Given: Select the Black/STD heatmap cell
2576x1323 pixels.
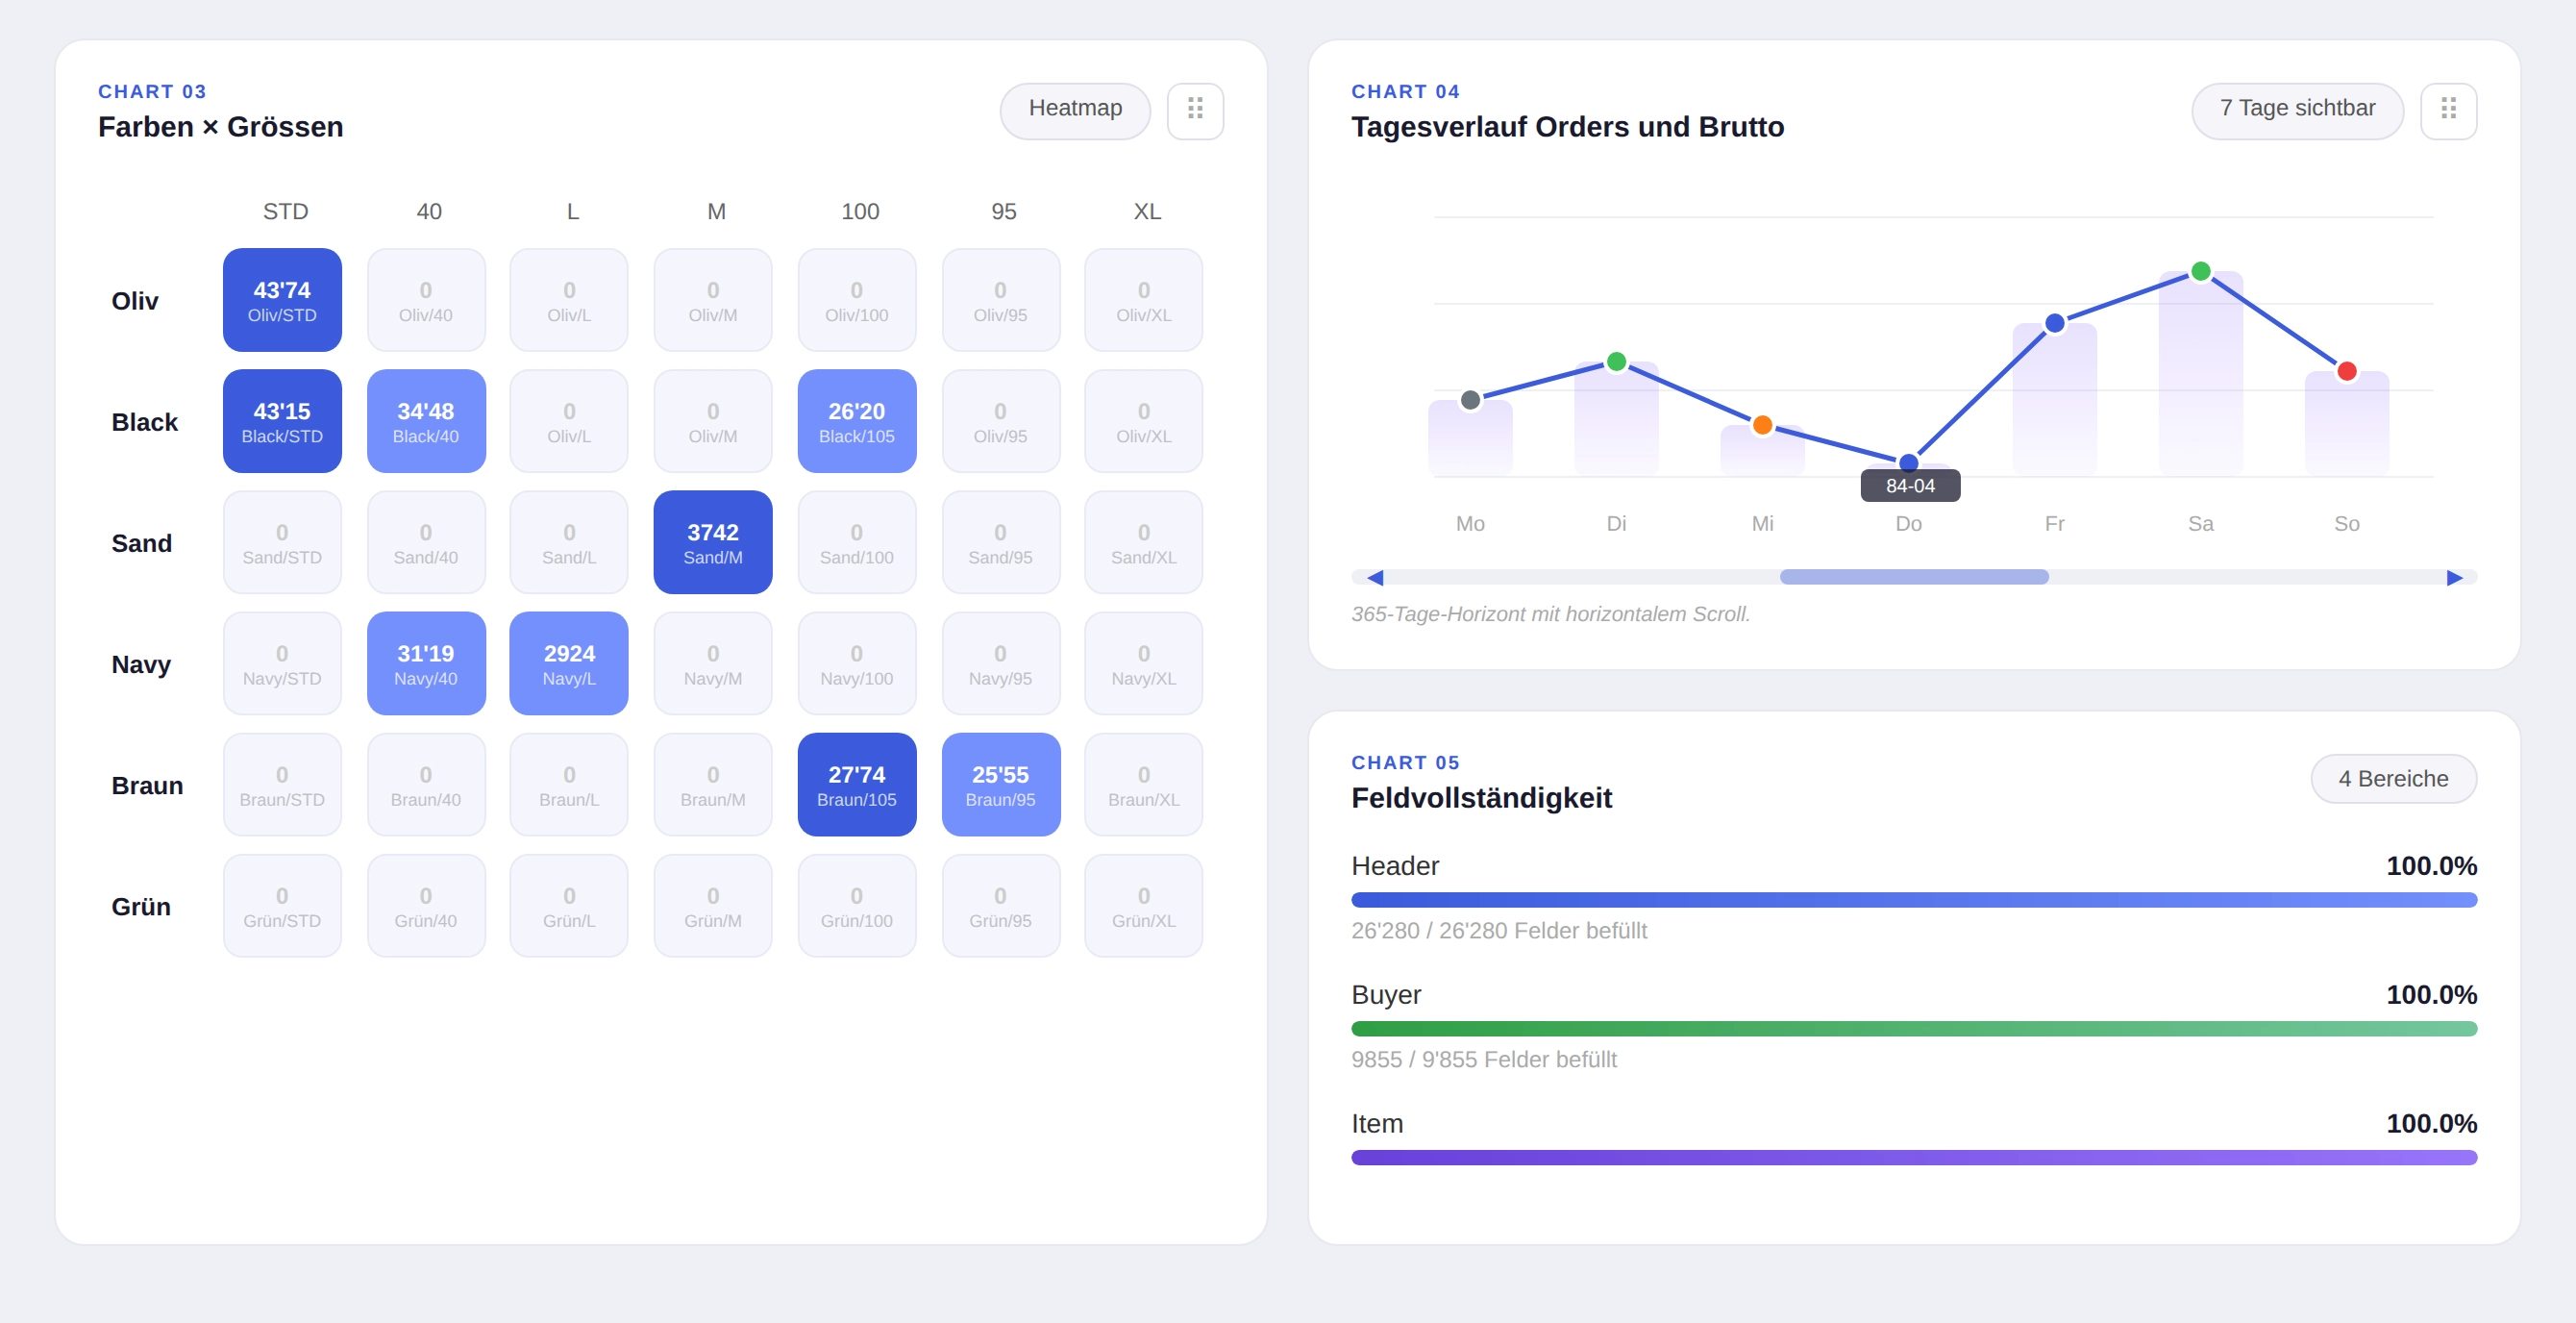Looking at the screenshot, I should click(x=282, y=421).
